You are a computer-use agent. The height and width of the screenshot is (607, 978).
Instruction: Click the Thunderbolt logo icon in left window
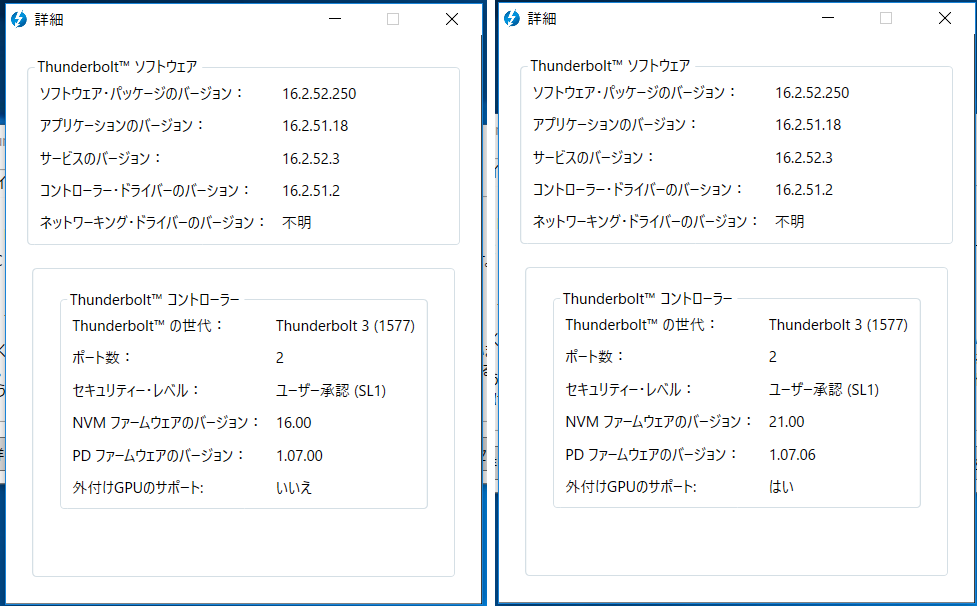[19, 19]
